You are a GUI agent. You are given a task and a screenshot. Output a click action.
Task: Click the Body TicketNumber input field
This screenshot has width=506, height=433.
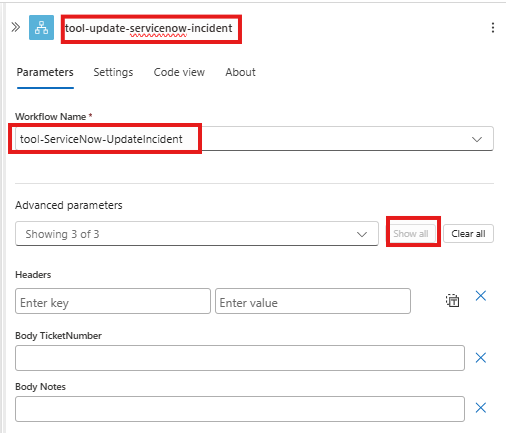tap(240, 358)
